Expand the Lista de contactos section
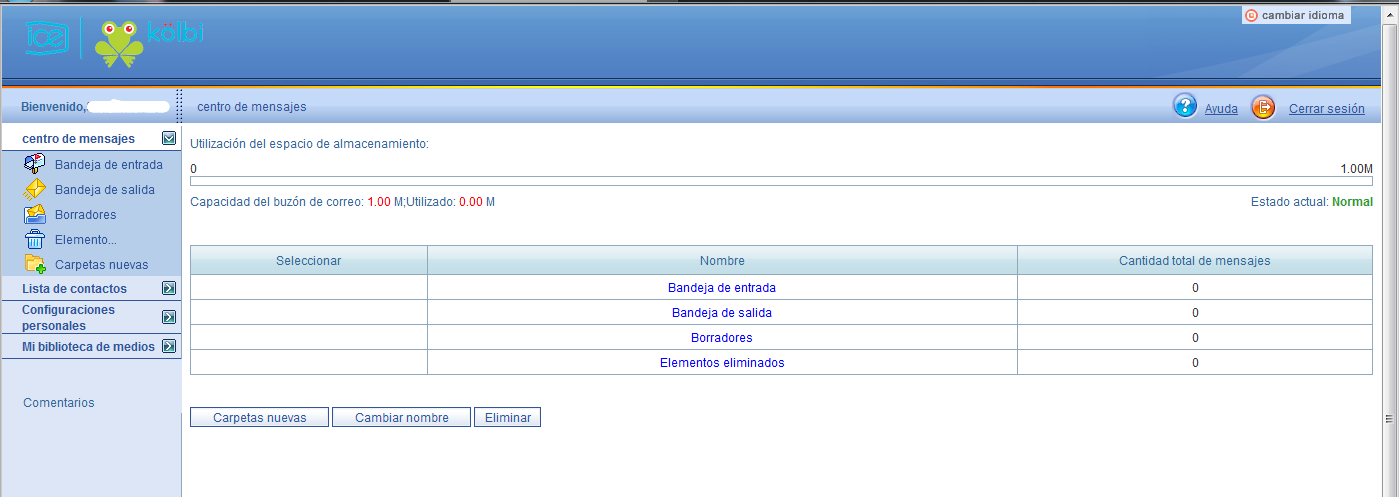The width and height of the screenshot is (1399, 497). (169, 289)
